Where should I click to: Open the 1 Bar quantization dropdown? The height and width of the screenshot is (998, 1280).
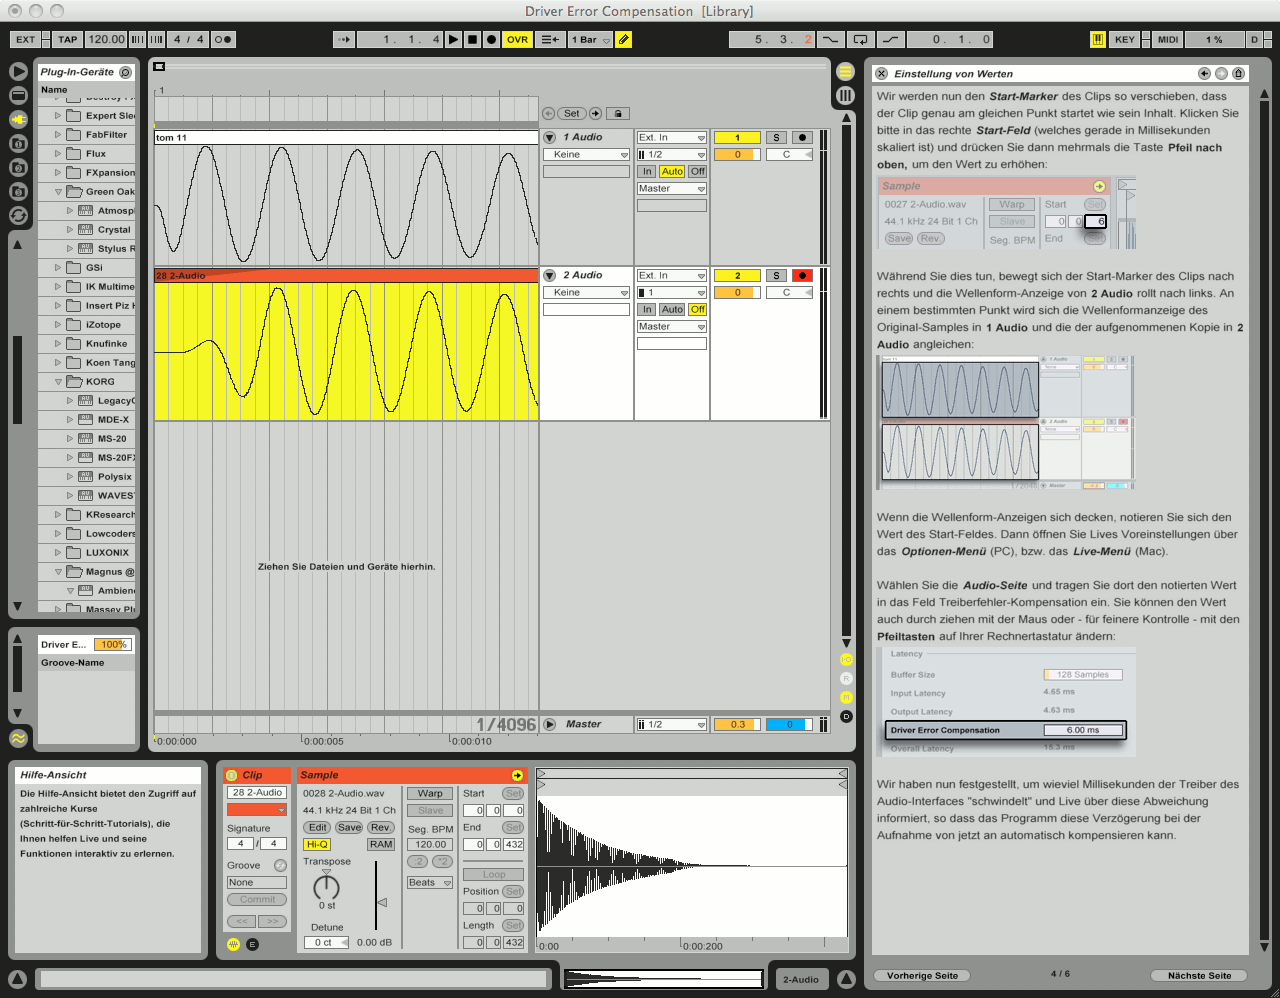[591, 40]
